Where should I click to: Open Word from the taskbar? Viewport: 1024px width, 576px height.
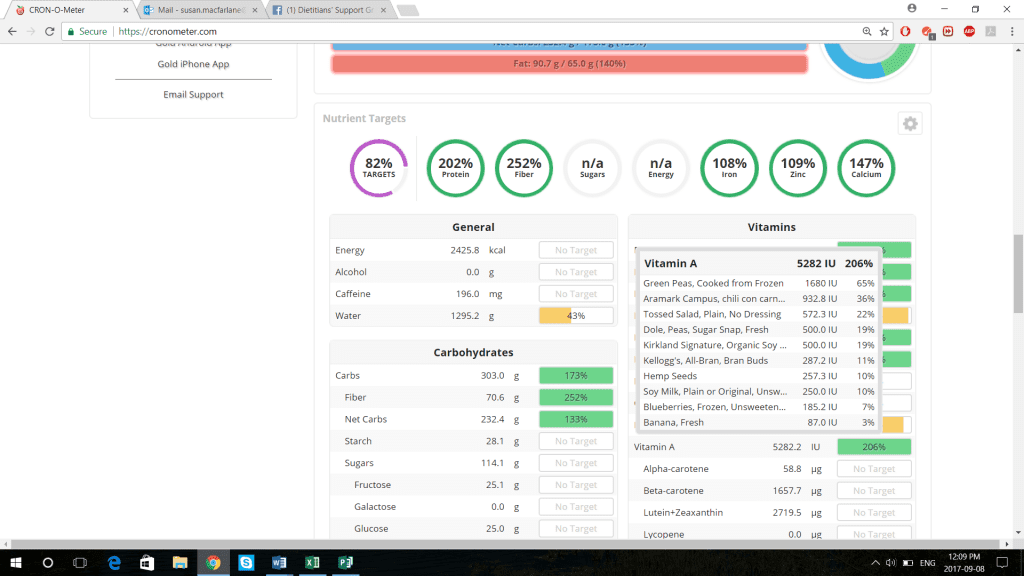click(279, 562)
